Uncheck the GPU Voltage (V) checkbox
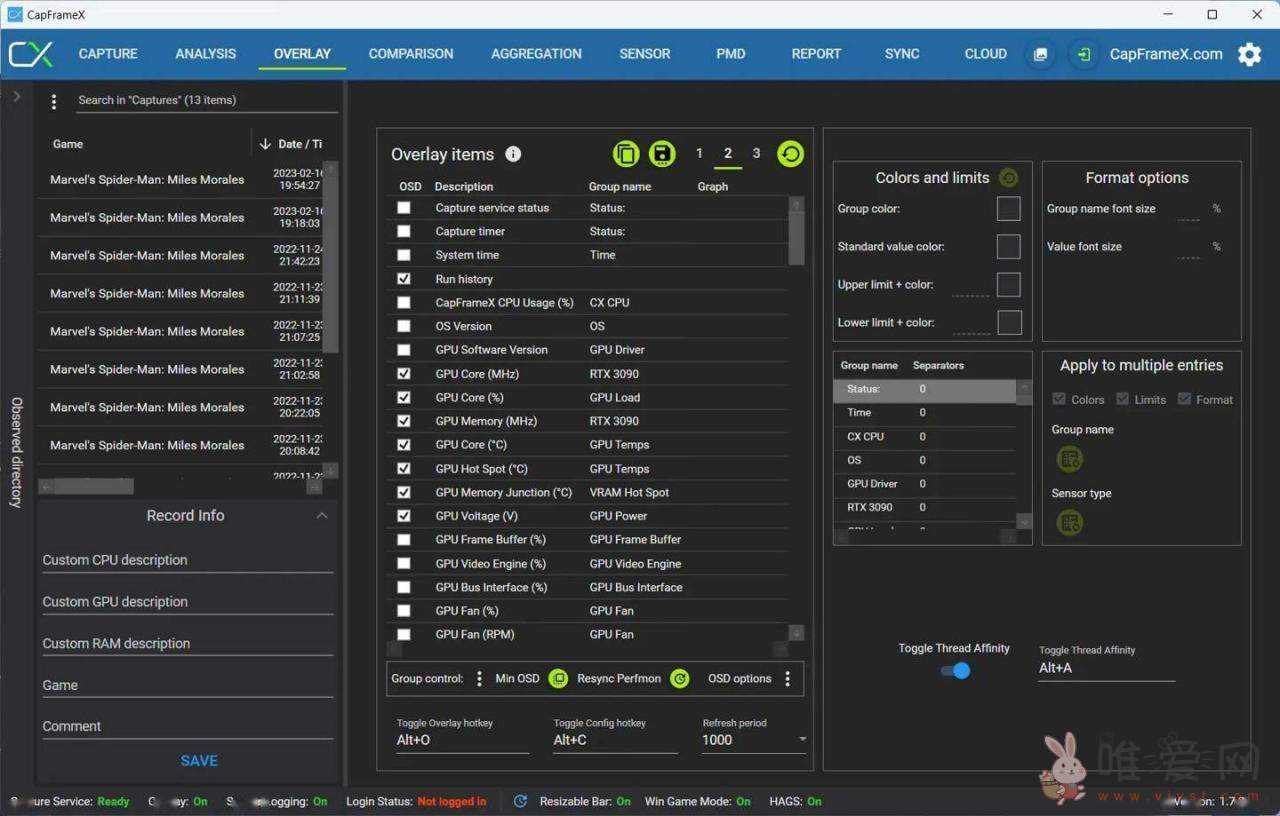Screen dimensions: 1280x816 coord(404,516)
